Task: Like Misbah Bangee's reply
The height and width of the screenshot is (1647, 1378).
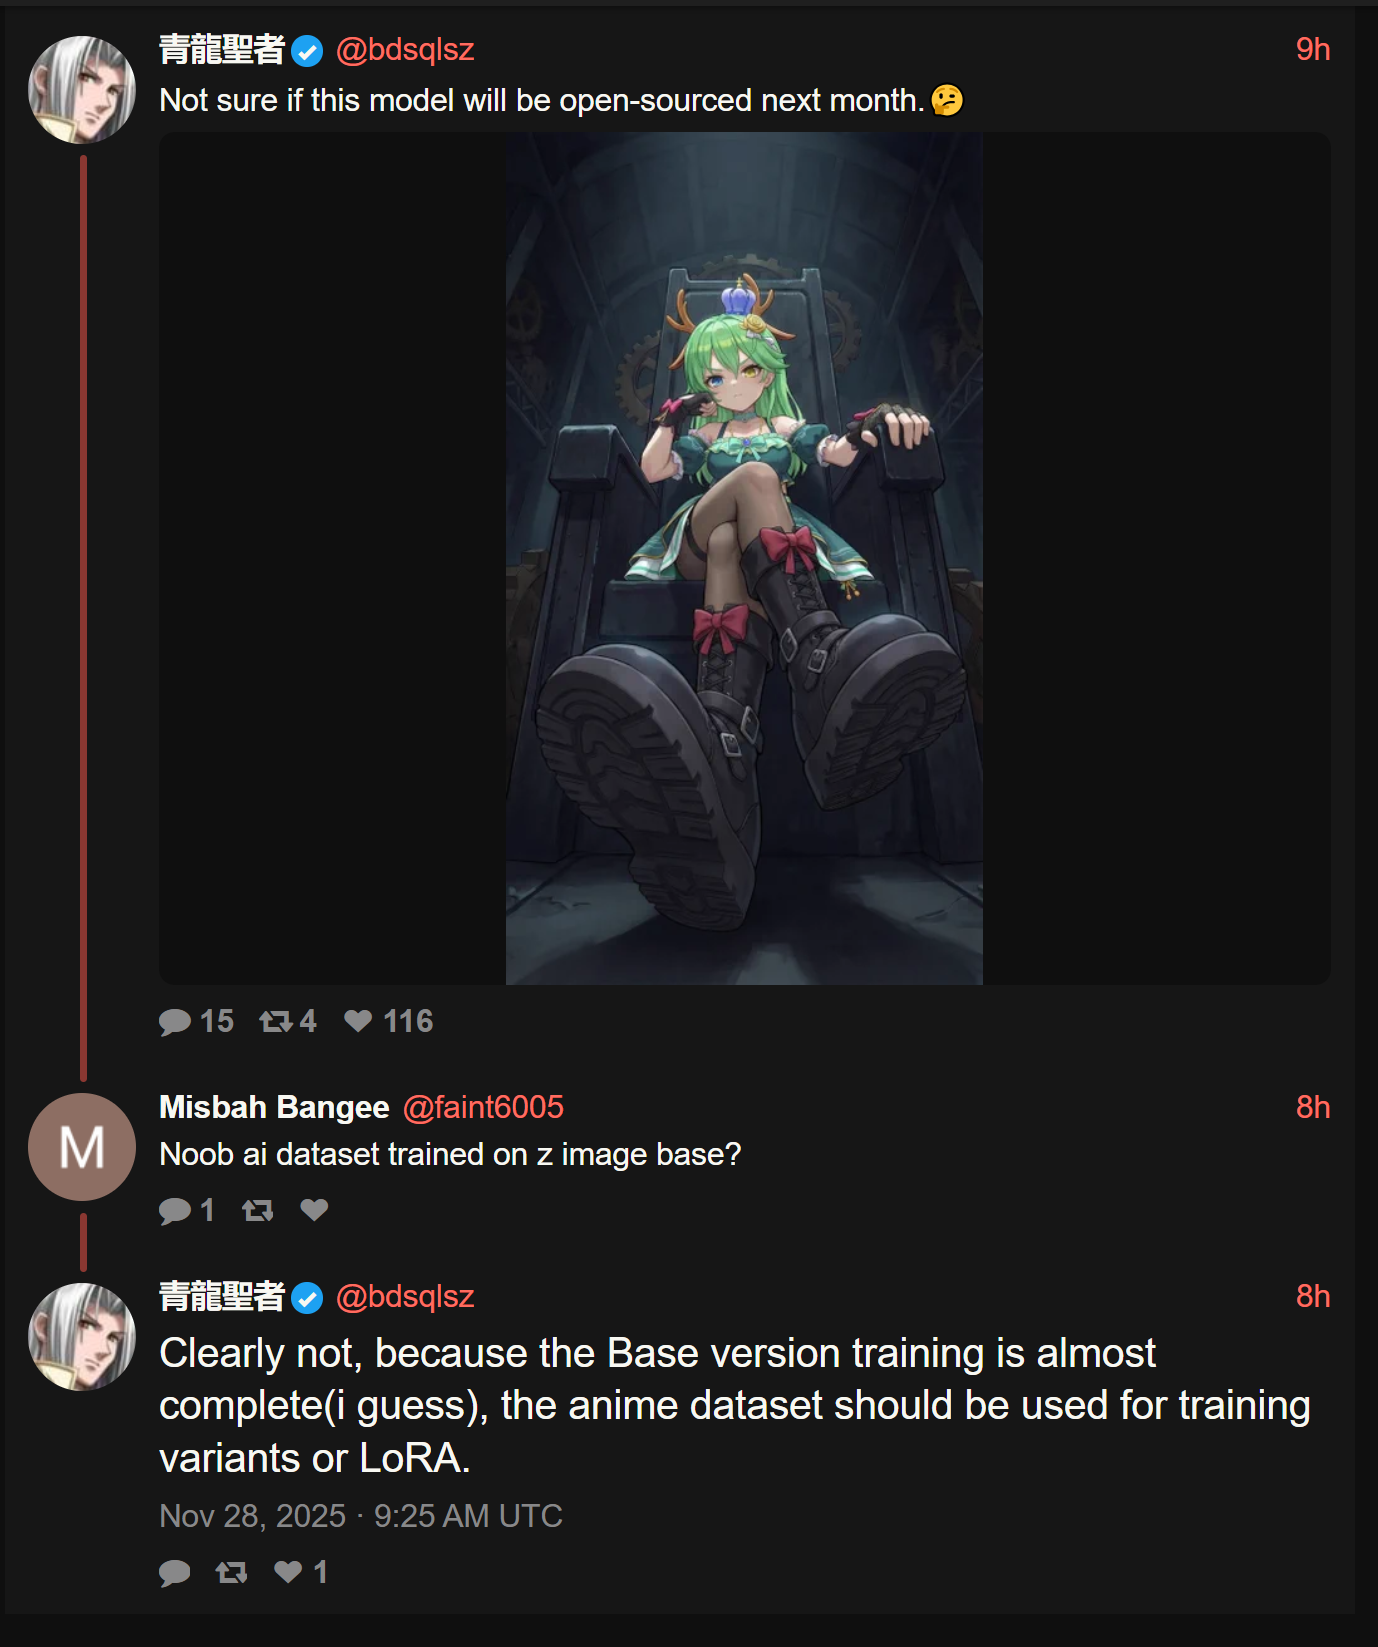Action: (x=314, y=1209)
